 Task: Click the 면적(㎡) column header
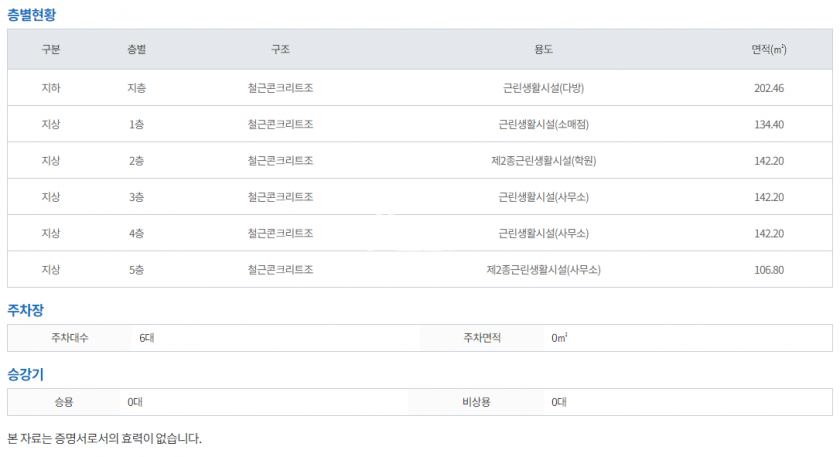click(x=768, y=49)
